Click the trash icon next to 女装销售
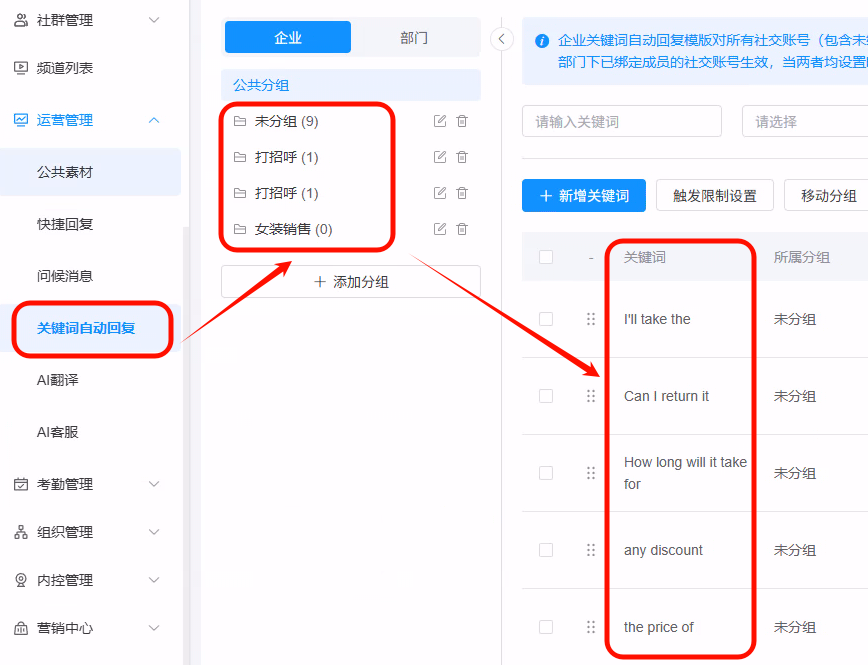The width and height of the screenshot is (868, 665). 462,229
